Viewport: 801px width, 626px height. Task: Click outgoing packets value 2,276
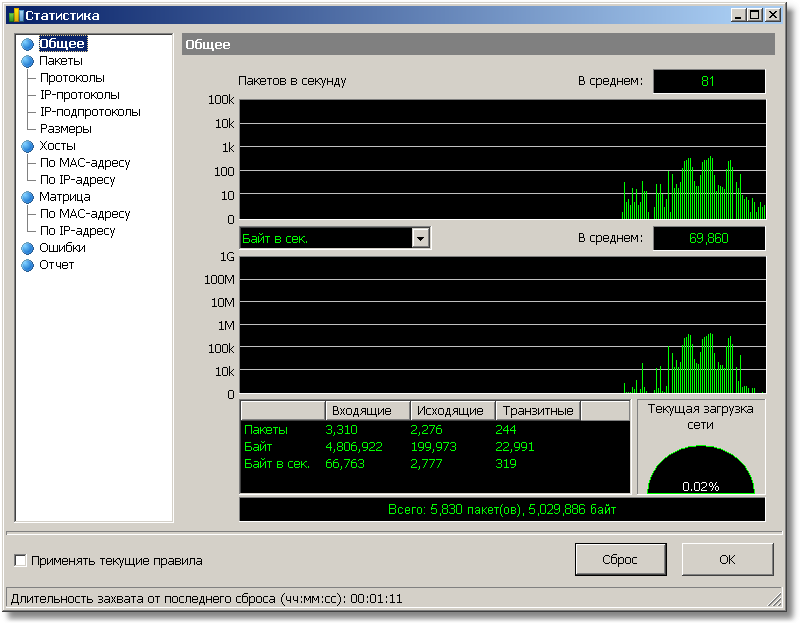[x=427, y=430]
